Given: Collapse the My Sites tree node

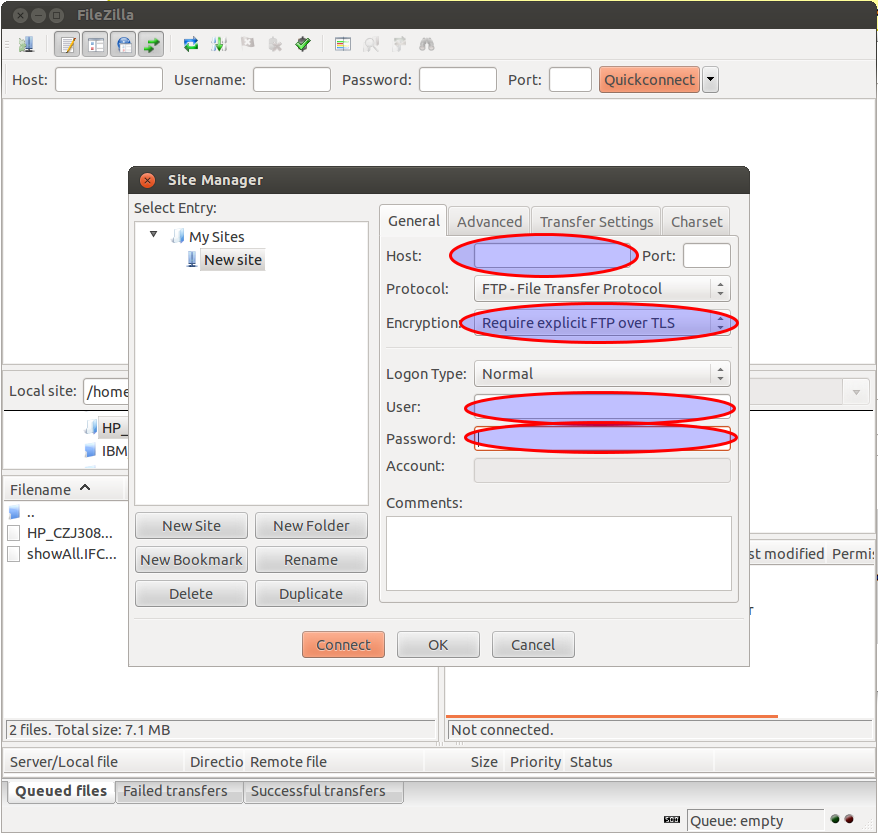Looking at the screenshot, I should [x=154, y=236].
